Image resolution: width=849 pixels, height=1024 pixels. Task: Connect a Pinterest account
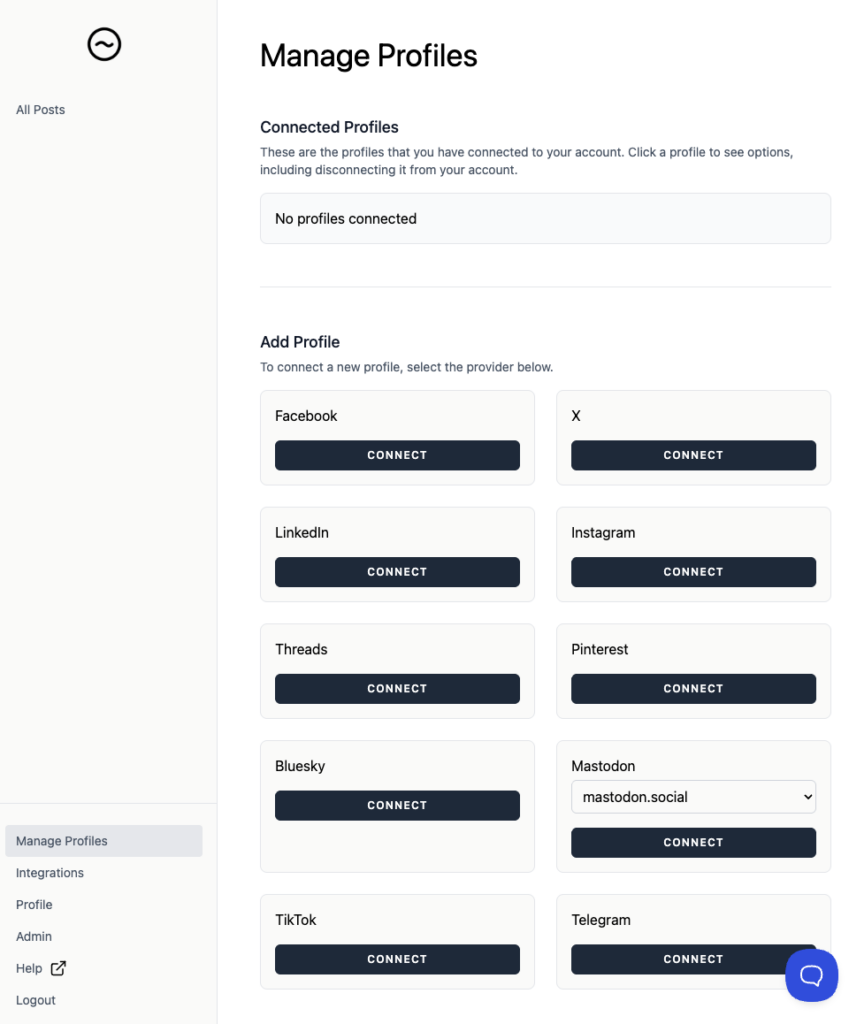(693, 688)
